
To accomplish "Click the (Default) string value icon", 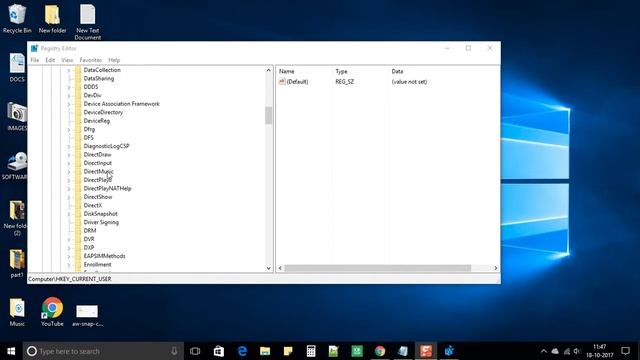I will 282,82.
